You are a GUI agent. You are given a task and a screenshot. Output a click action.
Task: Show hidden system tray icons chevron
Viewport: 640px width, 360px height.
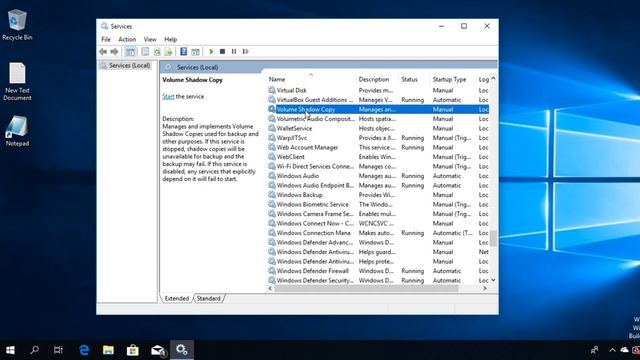[612, 350]
